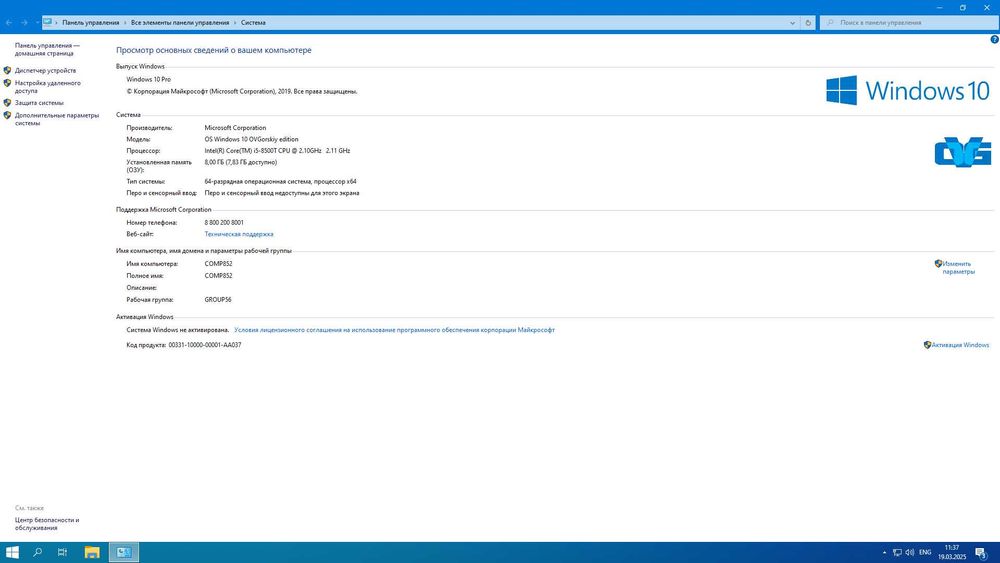Click the refresh button in address bar
The image size is (1000, 563).
[x=808, y=22]
